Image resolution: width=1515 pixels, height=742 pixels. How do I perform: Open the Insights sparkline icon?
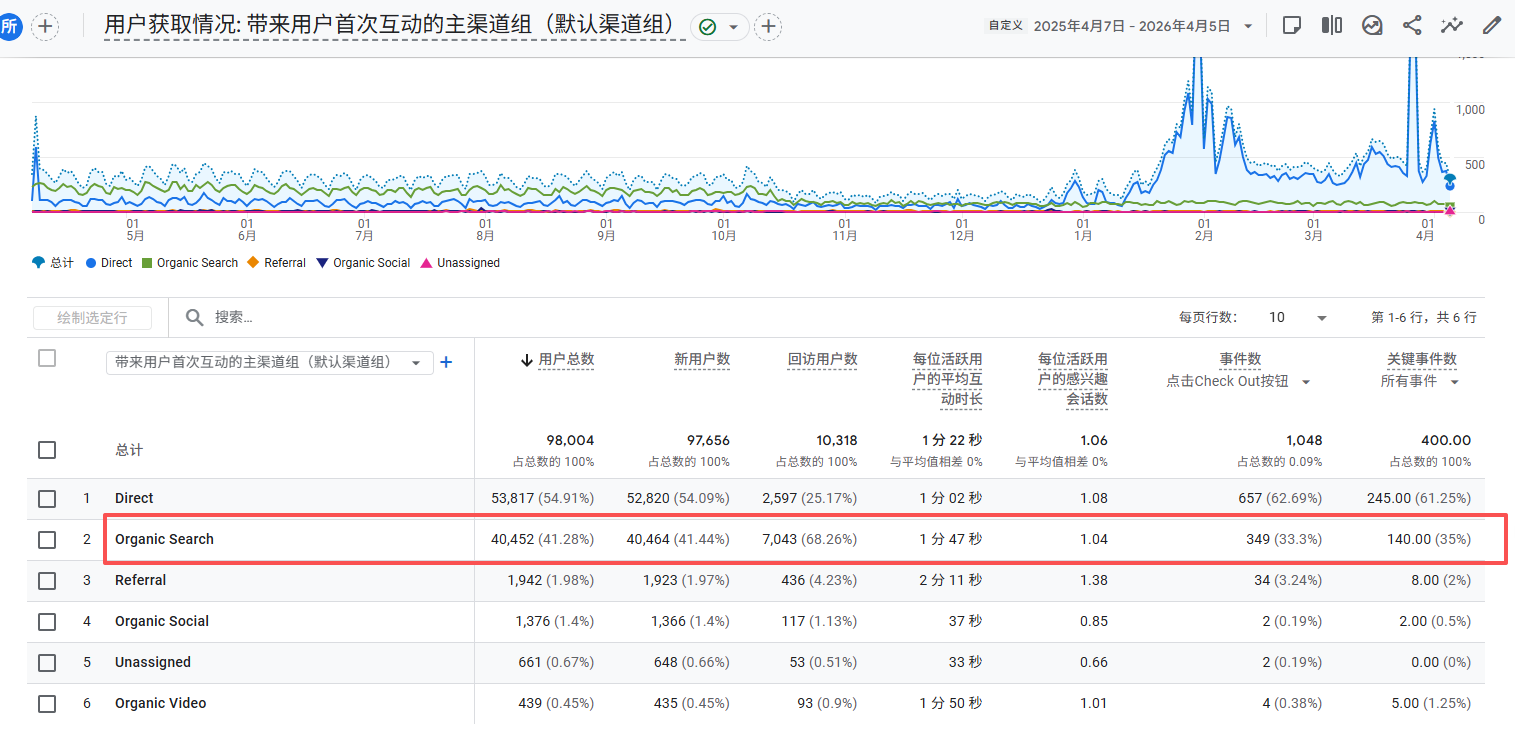[x=1452, y=26]
